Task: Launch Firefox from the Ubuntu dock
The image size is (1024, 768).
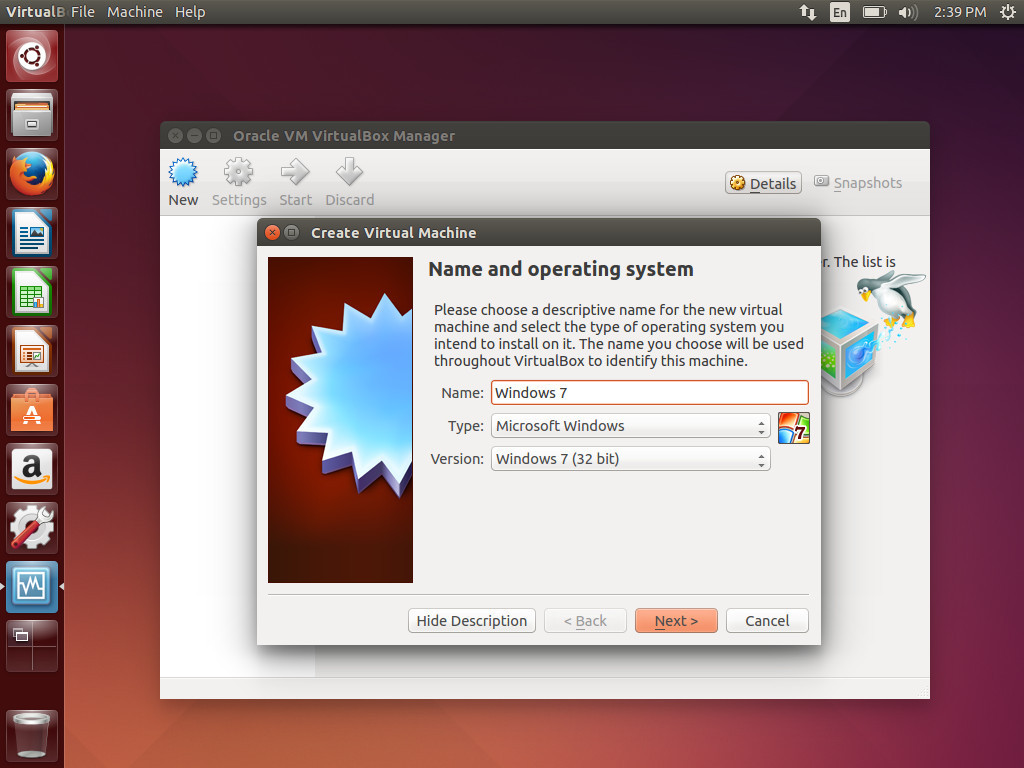Action: tap(32, 175)
